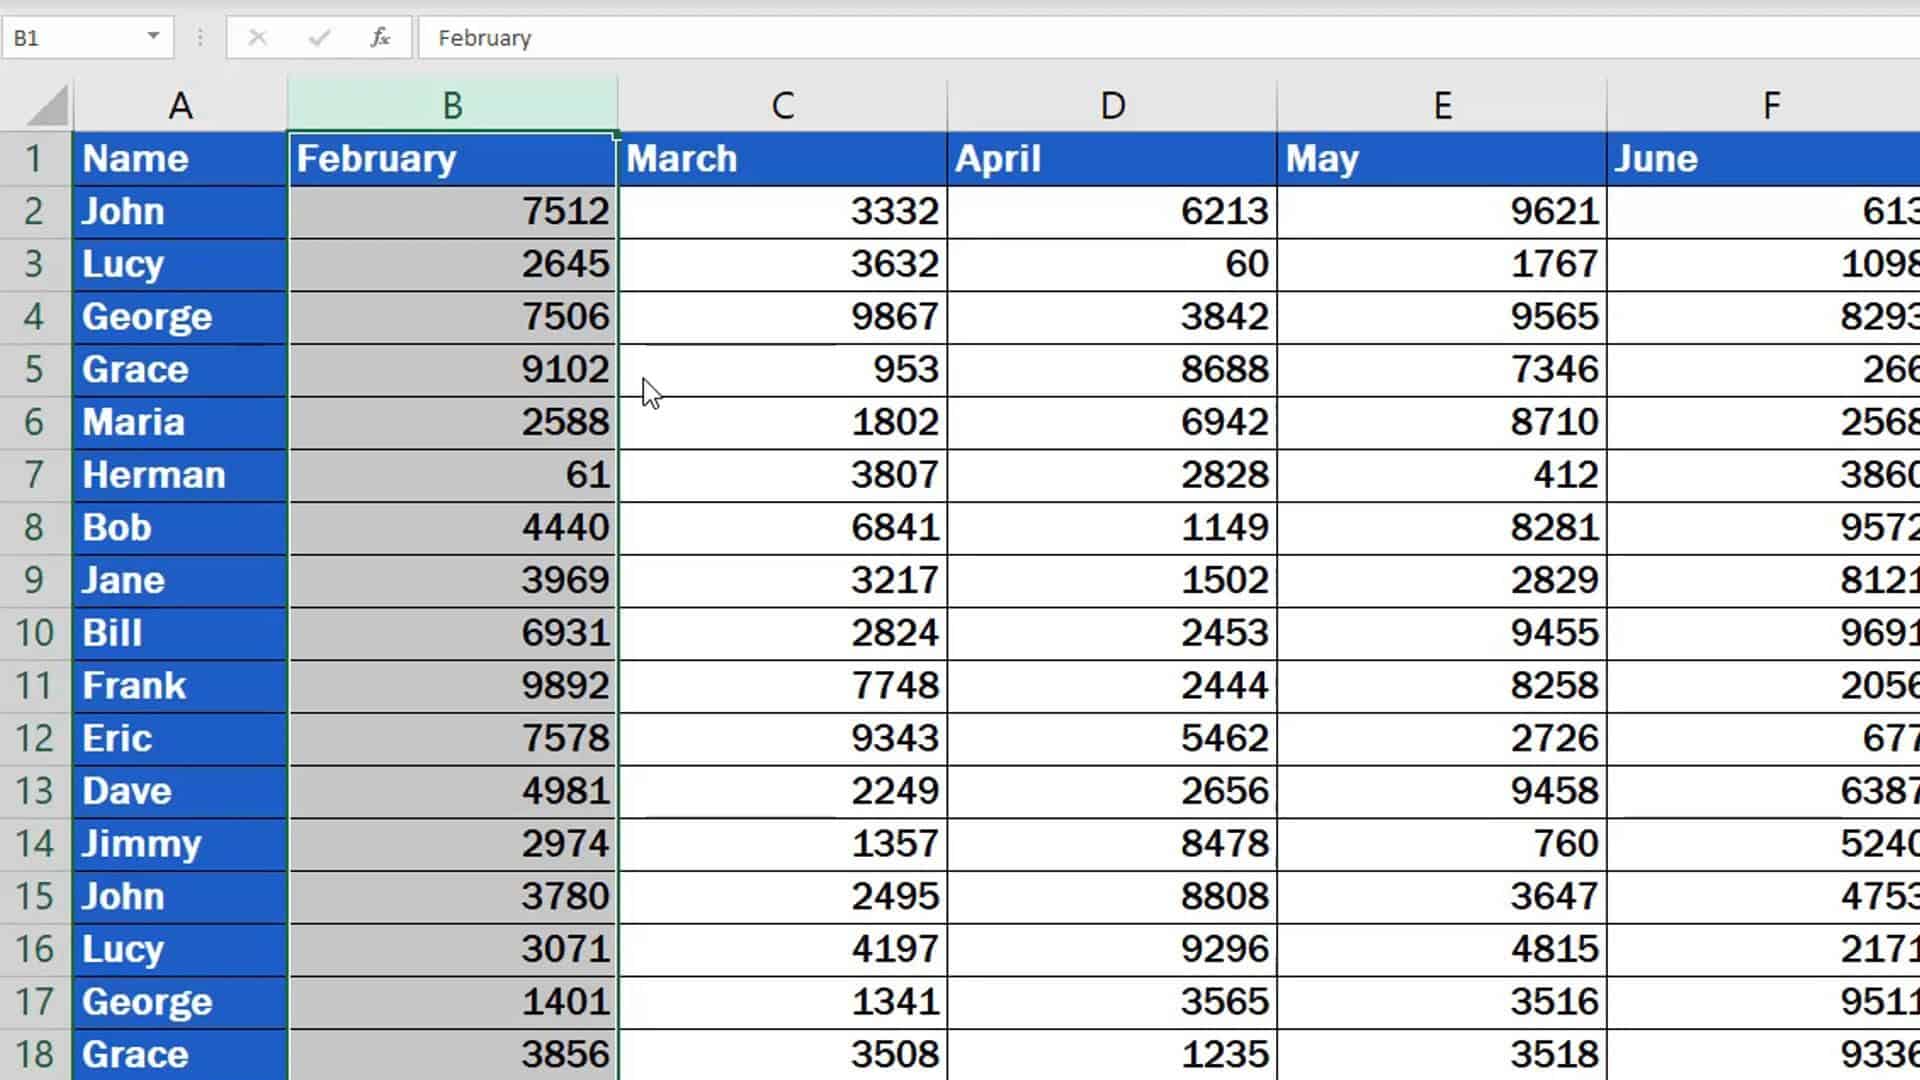Select the March header cell

click(781, 158)
